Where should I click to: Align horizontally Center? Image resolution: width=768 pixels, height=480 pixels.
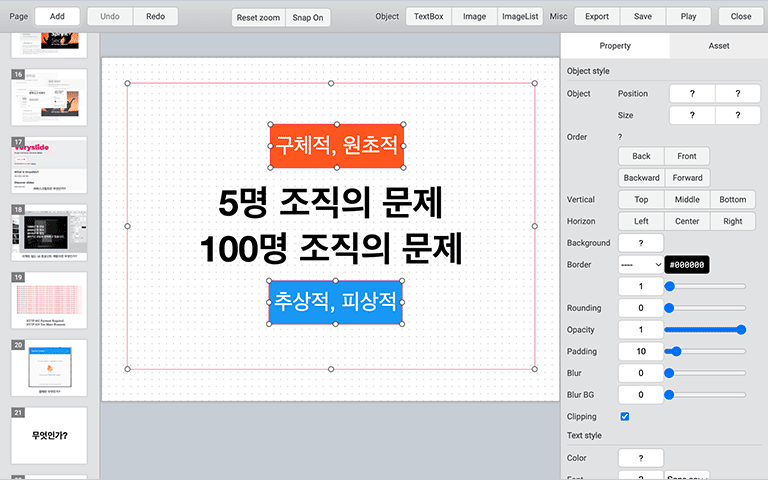[687, 221]
